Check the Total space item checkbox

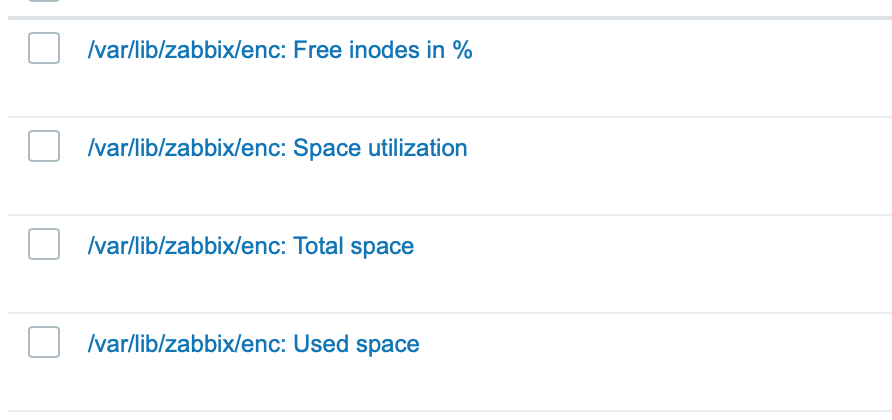[x=44, y=245]
